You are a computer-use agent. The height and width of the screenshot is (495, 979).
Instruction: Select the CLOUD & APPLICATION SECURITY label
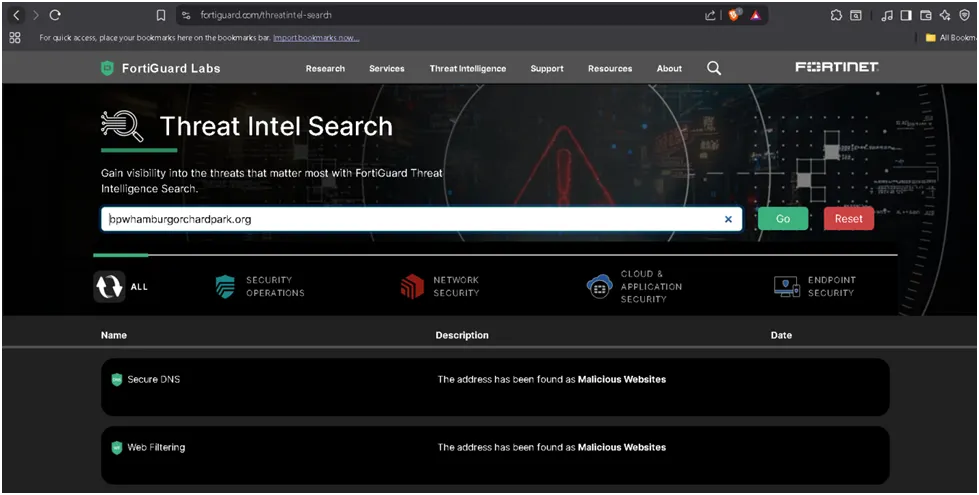(x=651, y=287)
